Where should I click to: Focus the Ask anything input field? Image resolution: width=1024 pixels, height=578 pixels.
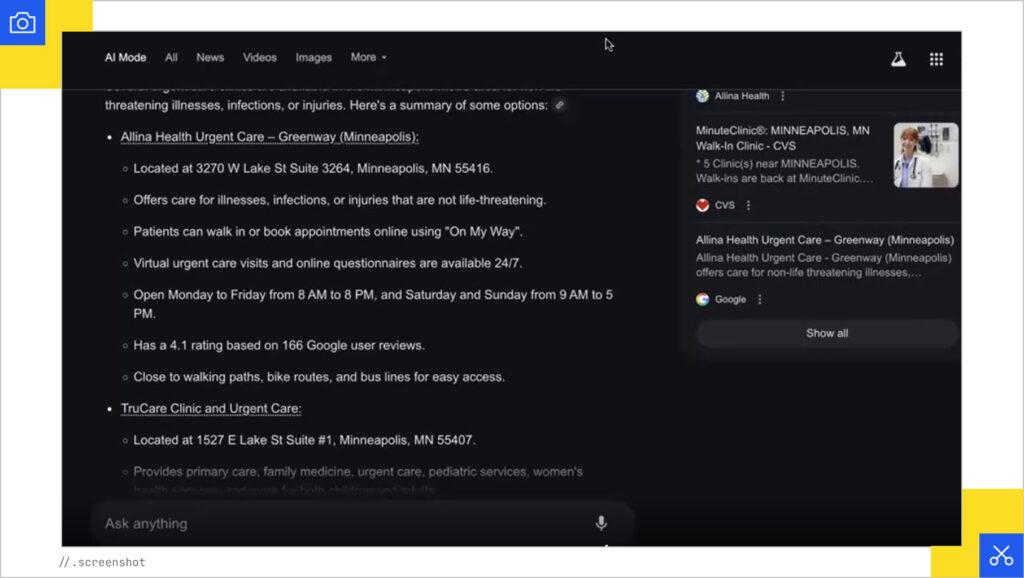(340, 523)
